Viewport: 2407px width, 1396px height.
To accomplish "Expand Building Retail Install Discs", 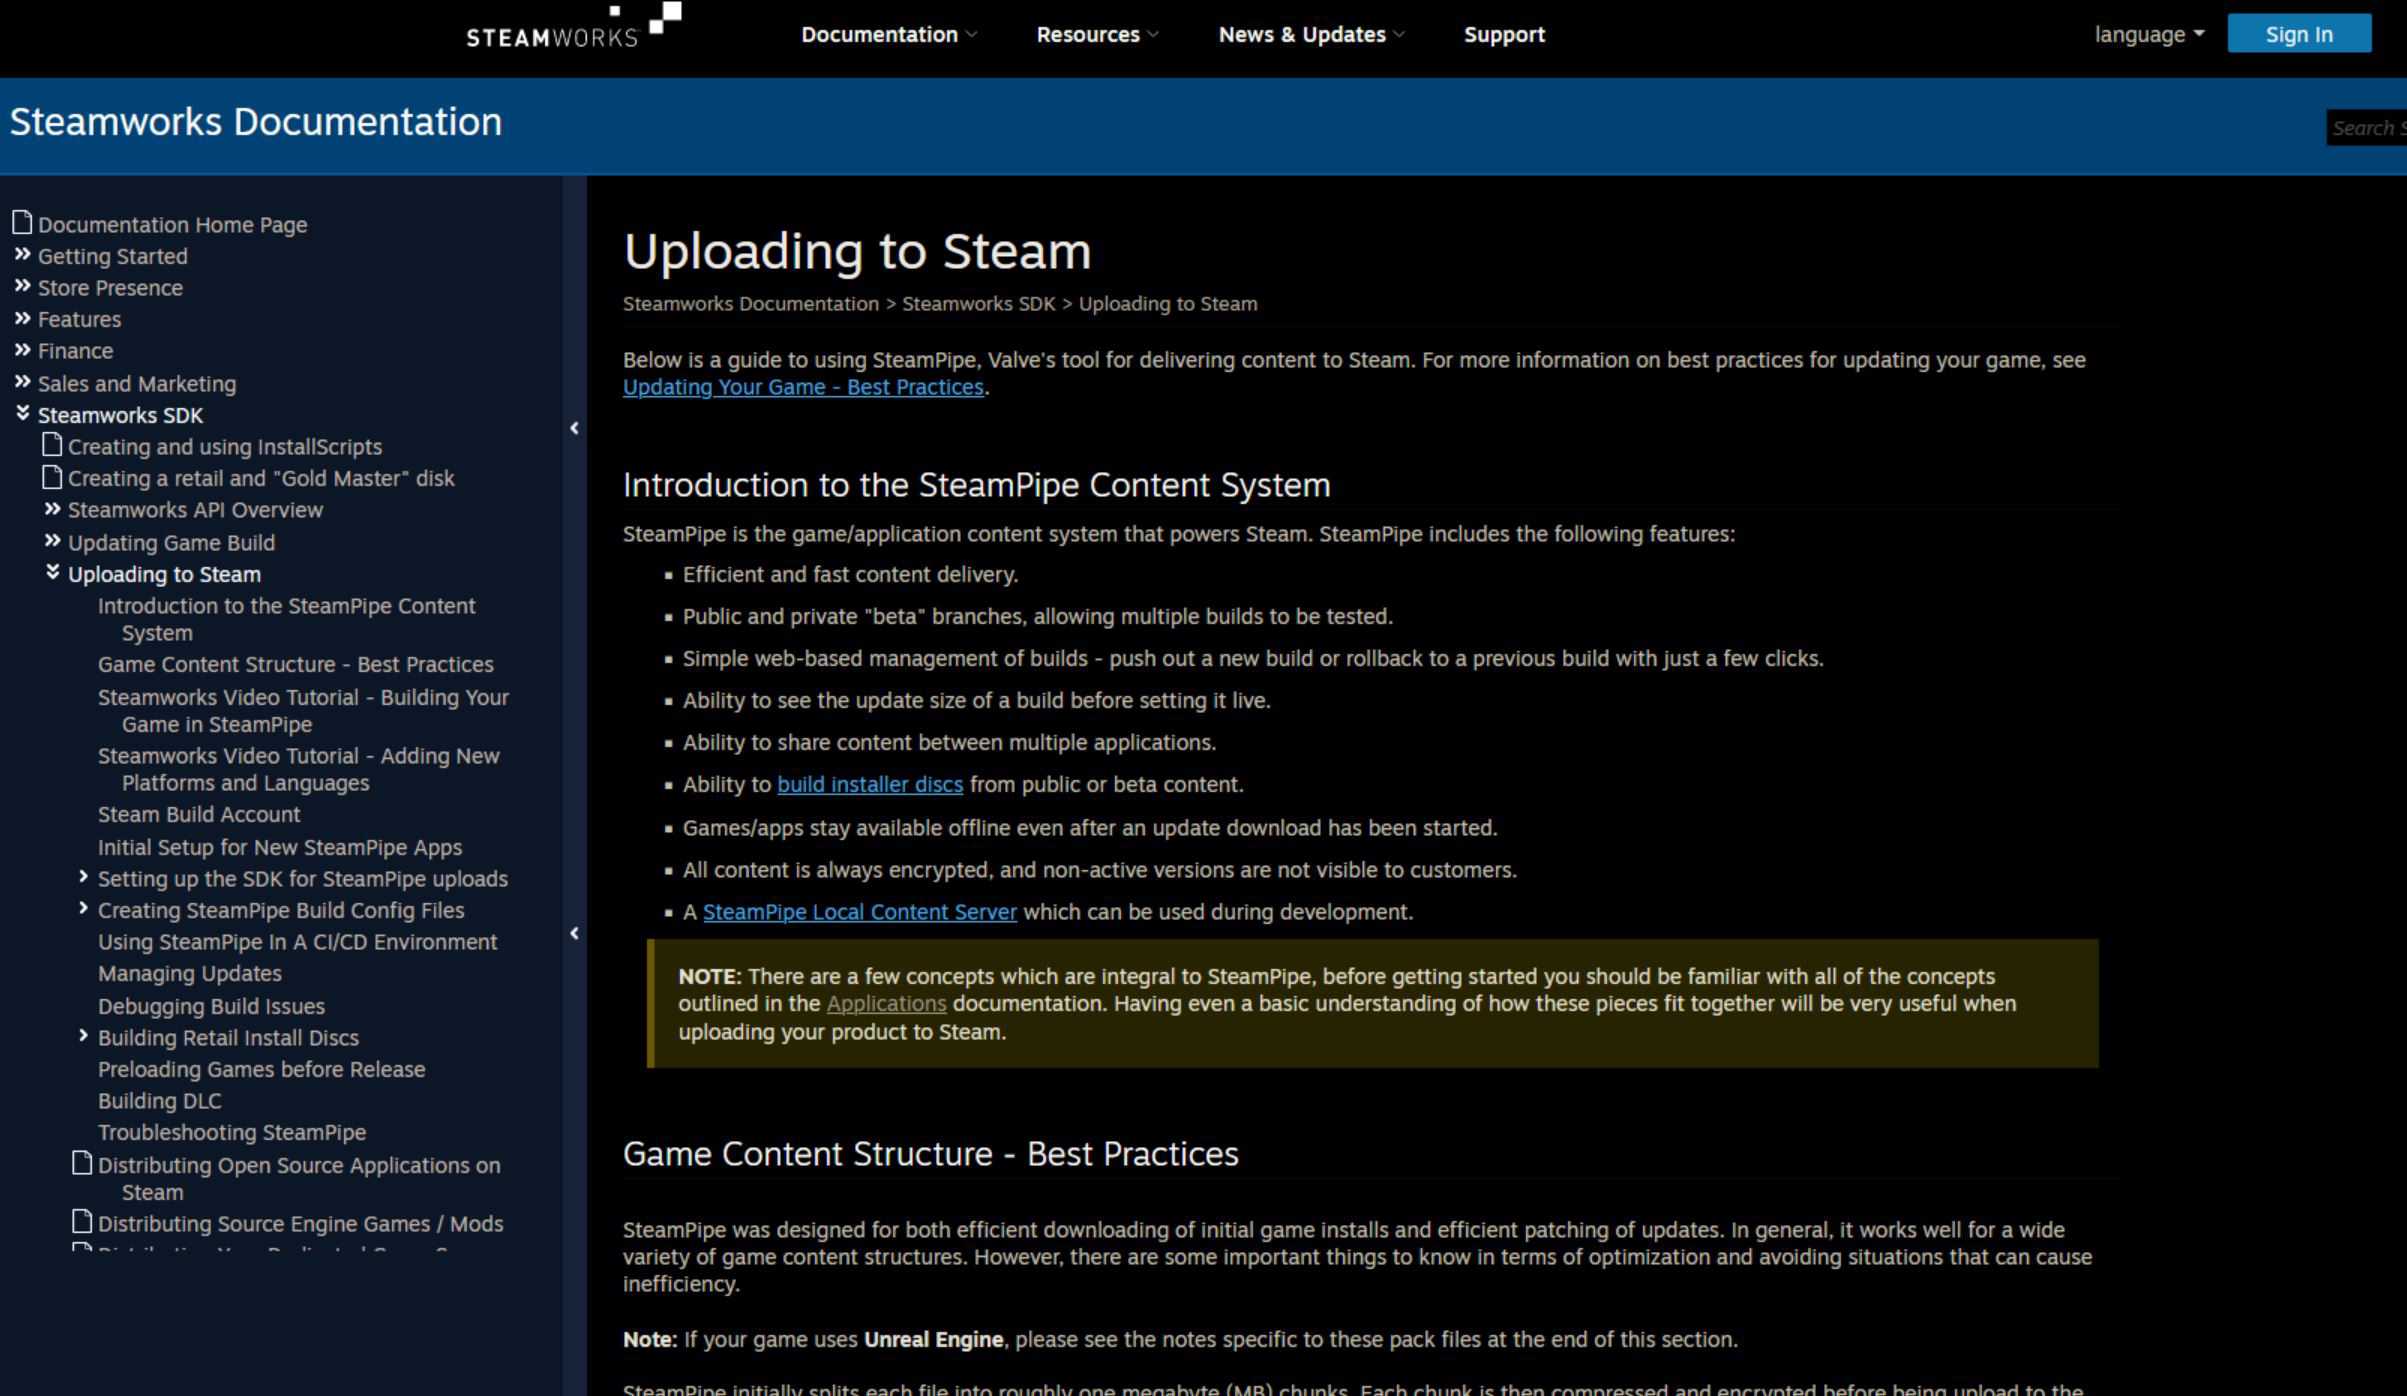I will (83, 1036).
